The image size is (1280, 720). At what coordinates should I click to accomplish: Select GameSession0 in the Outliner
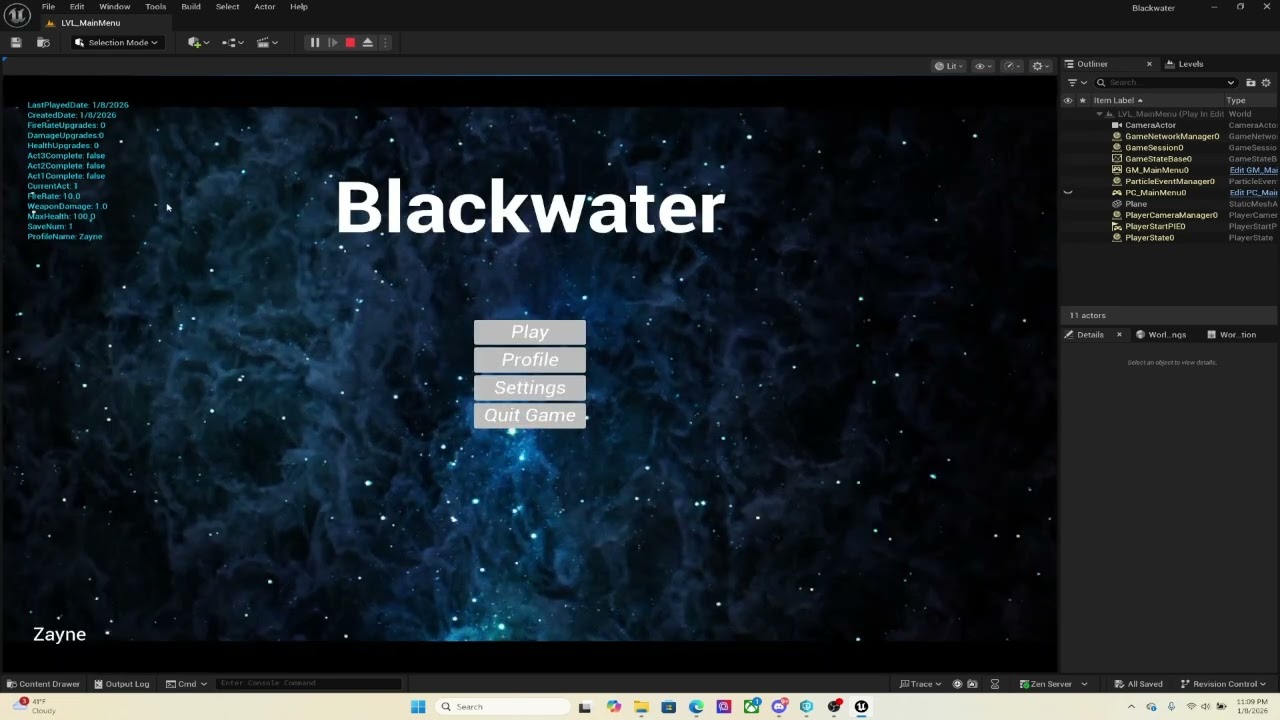tap(1154, 148)
